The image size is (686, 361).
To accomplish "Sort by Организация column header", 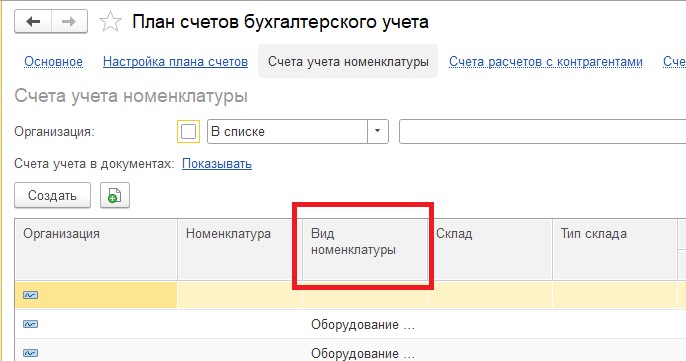I will click(x=96, y=249).
